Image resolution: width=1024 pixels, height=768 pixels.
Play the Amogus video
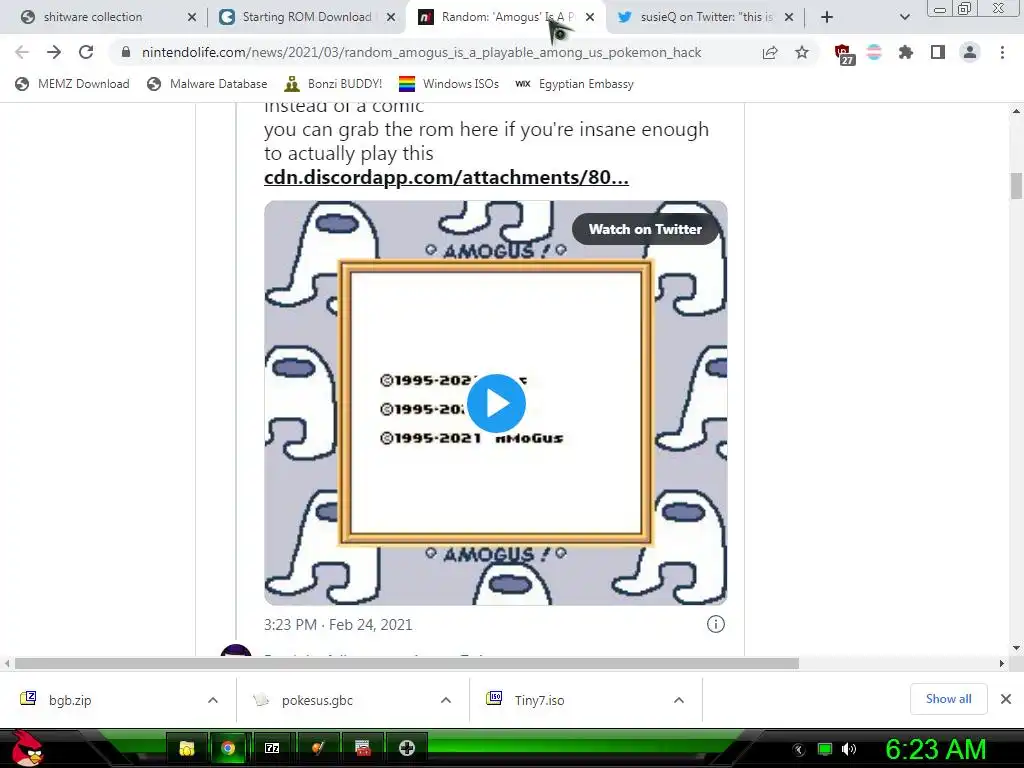[x=496, y=403]
